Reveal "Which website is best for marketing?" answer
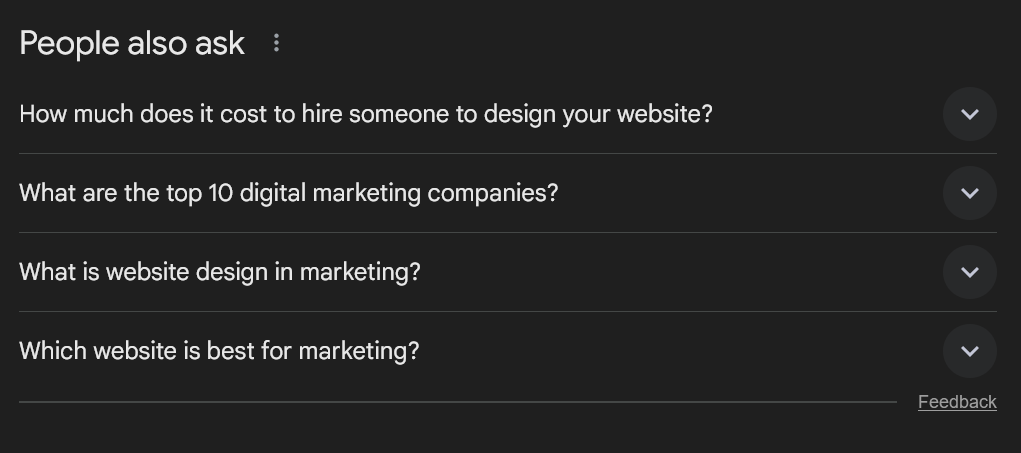The image size is (1021, 453). (219, 351)
